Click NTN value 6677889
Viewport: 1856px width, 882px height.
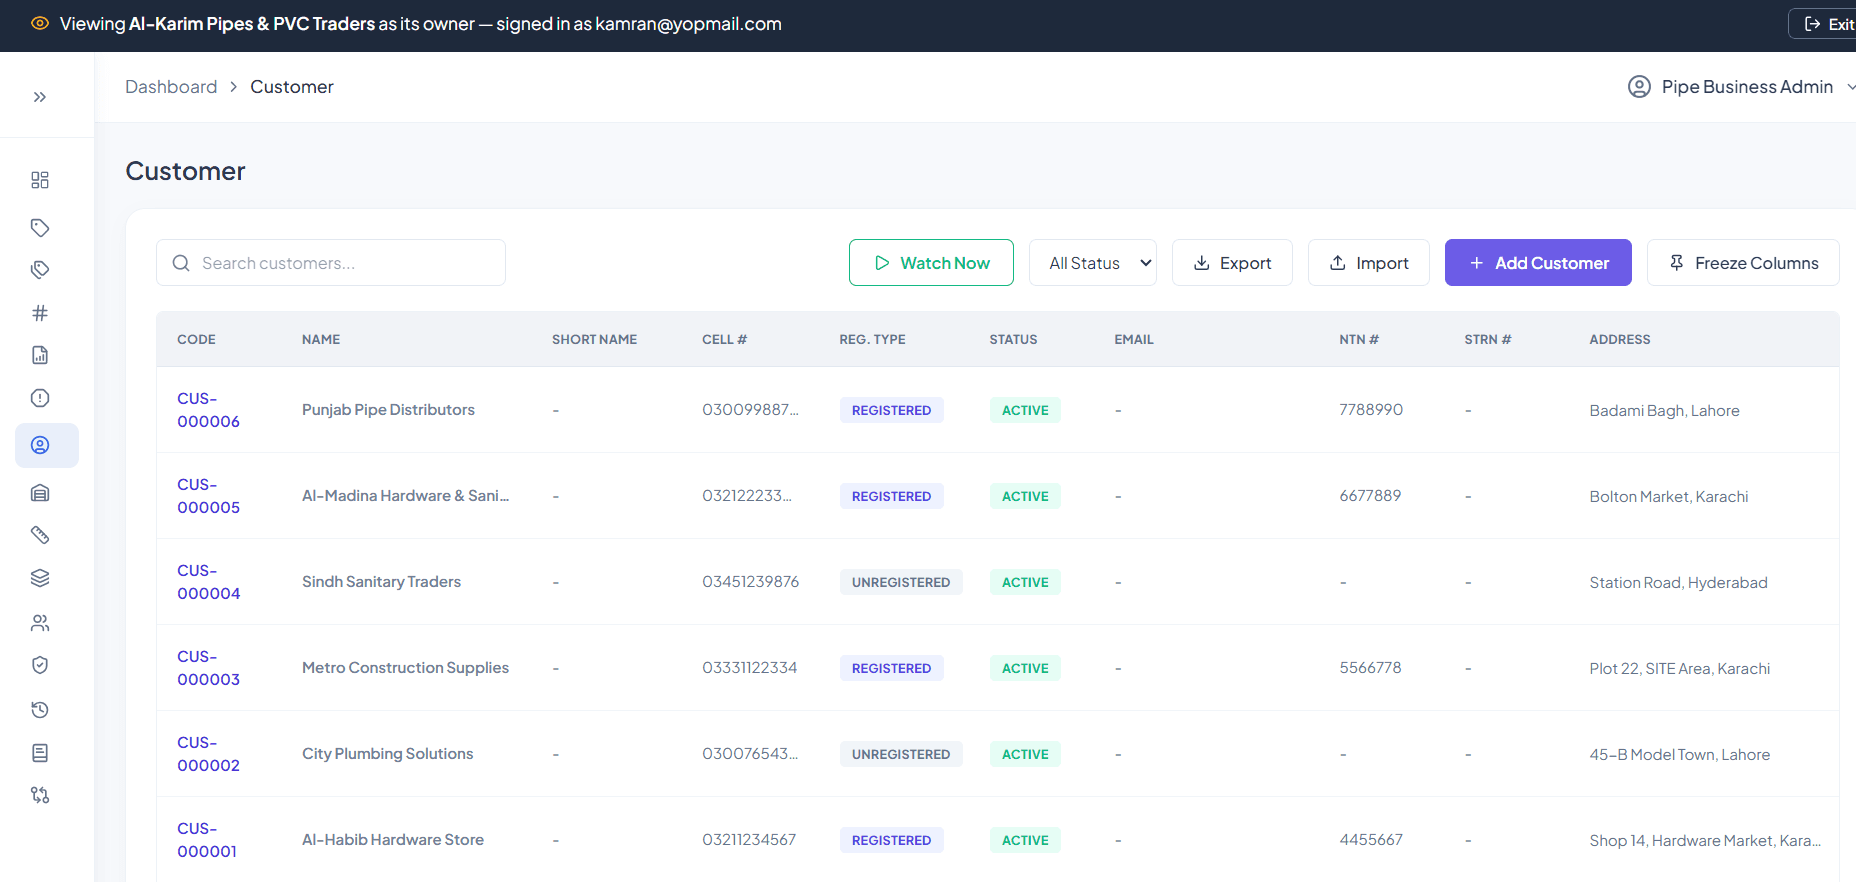pyautogui.click(x=1370, y=496)
